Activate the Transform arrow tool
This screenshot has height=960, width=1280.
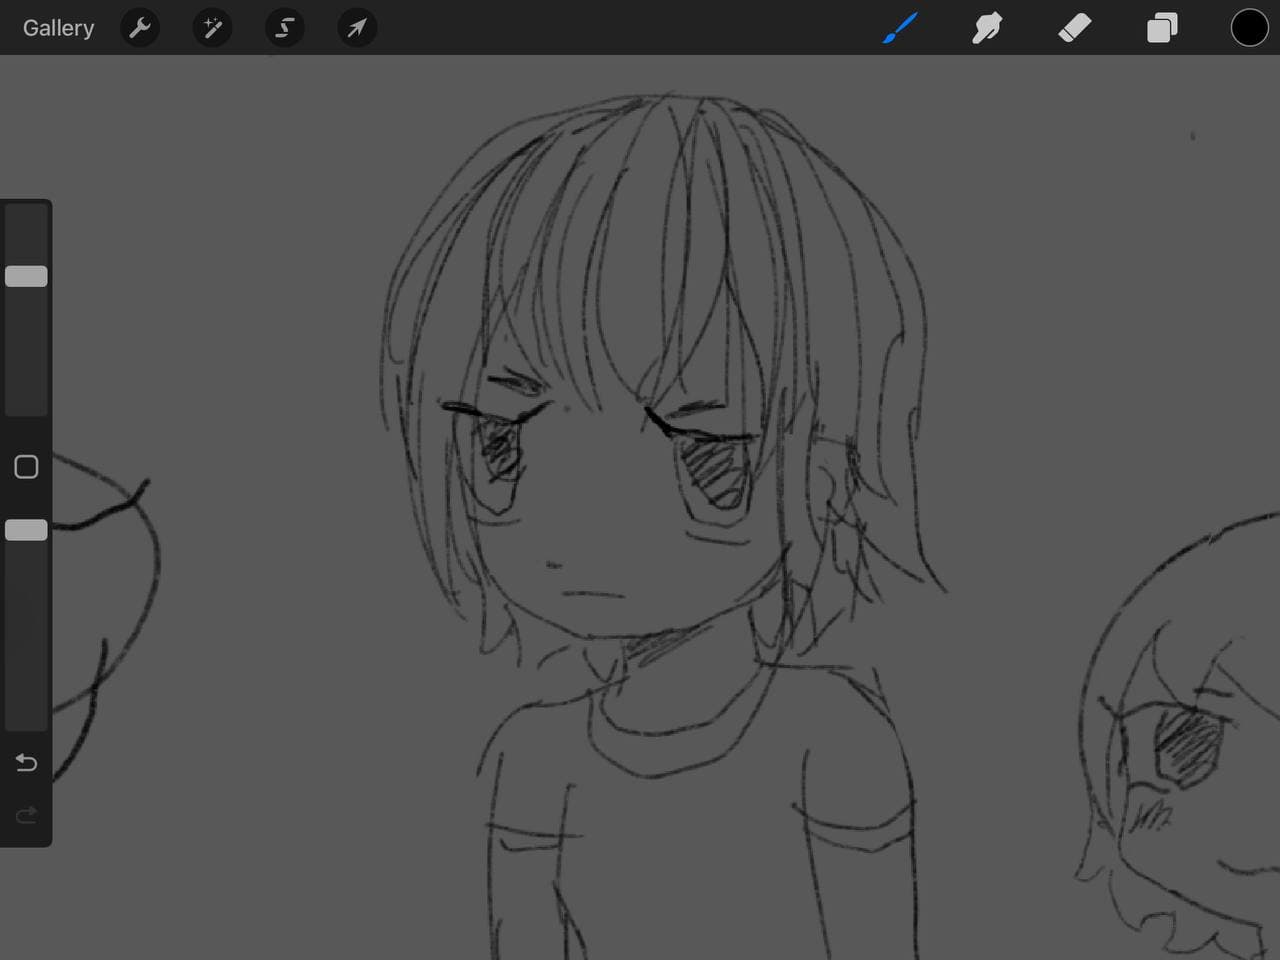click(356, 28)
